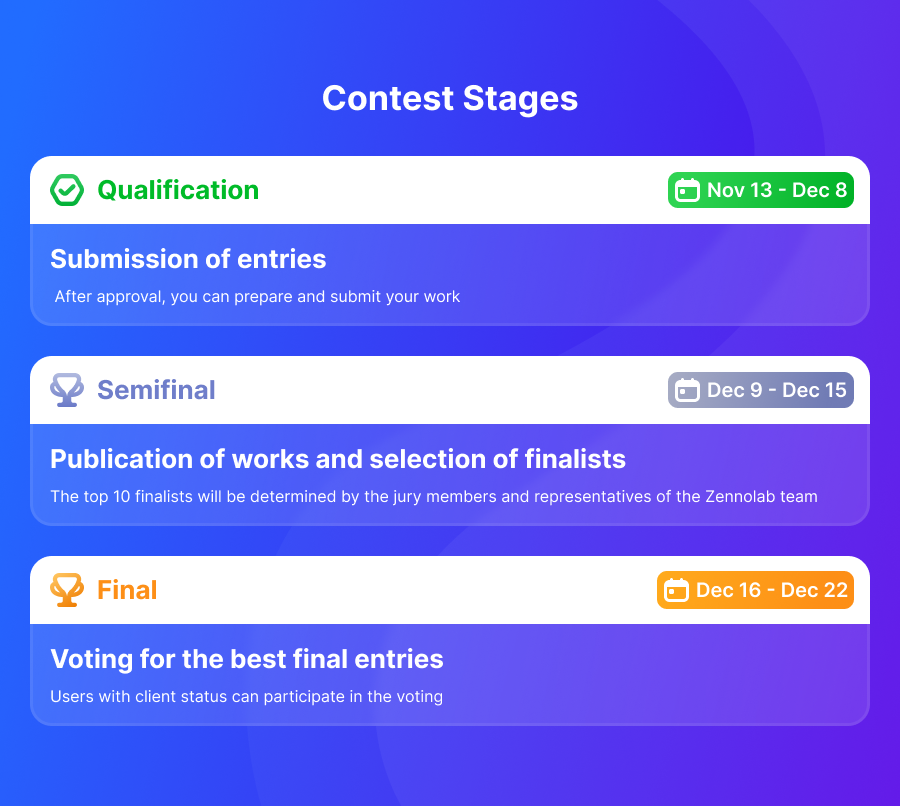This screenshot has width=900, height=806.
Task: Select the Qualification stage title
Action: coord(178,190)
